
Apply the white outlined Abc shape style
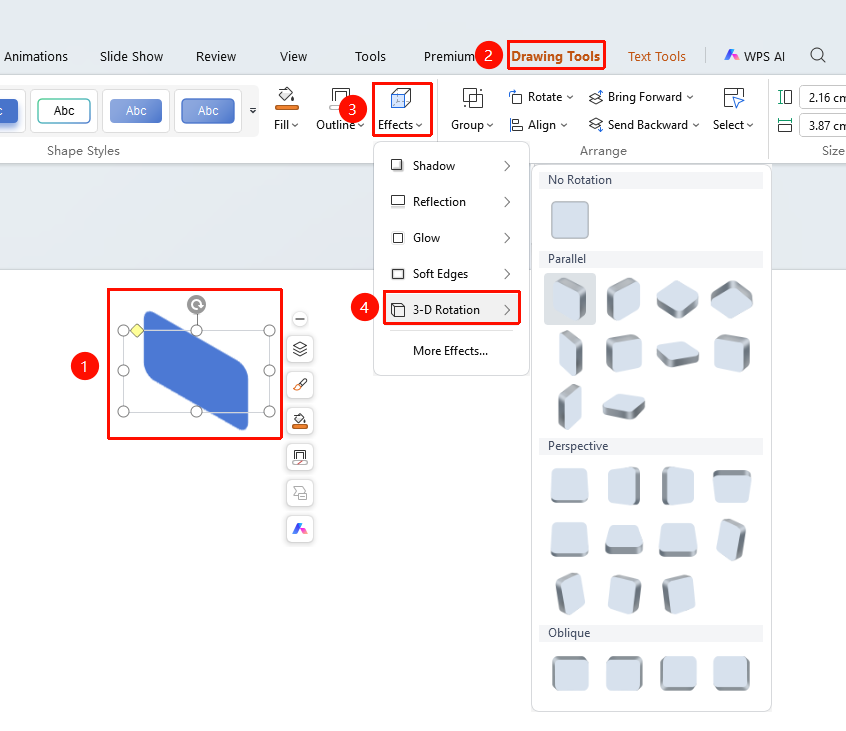click(x=64, y=111)
